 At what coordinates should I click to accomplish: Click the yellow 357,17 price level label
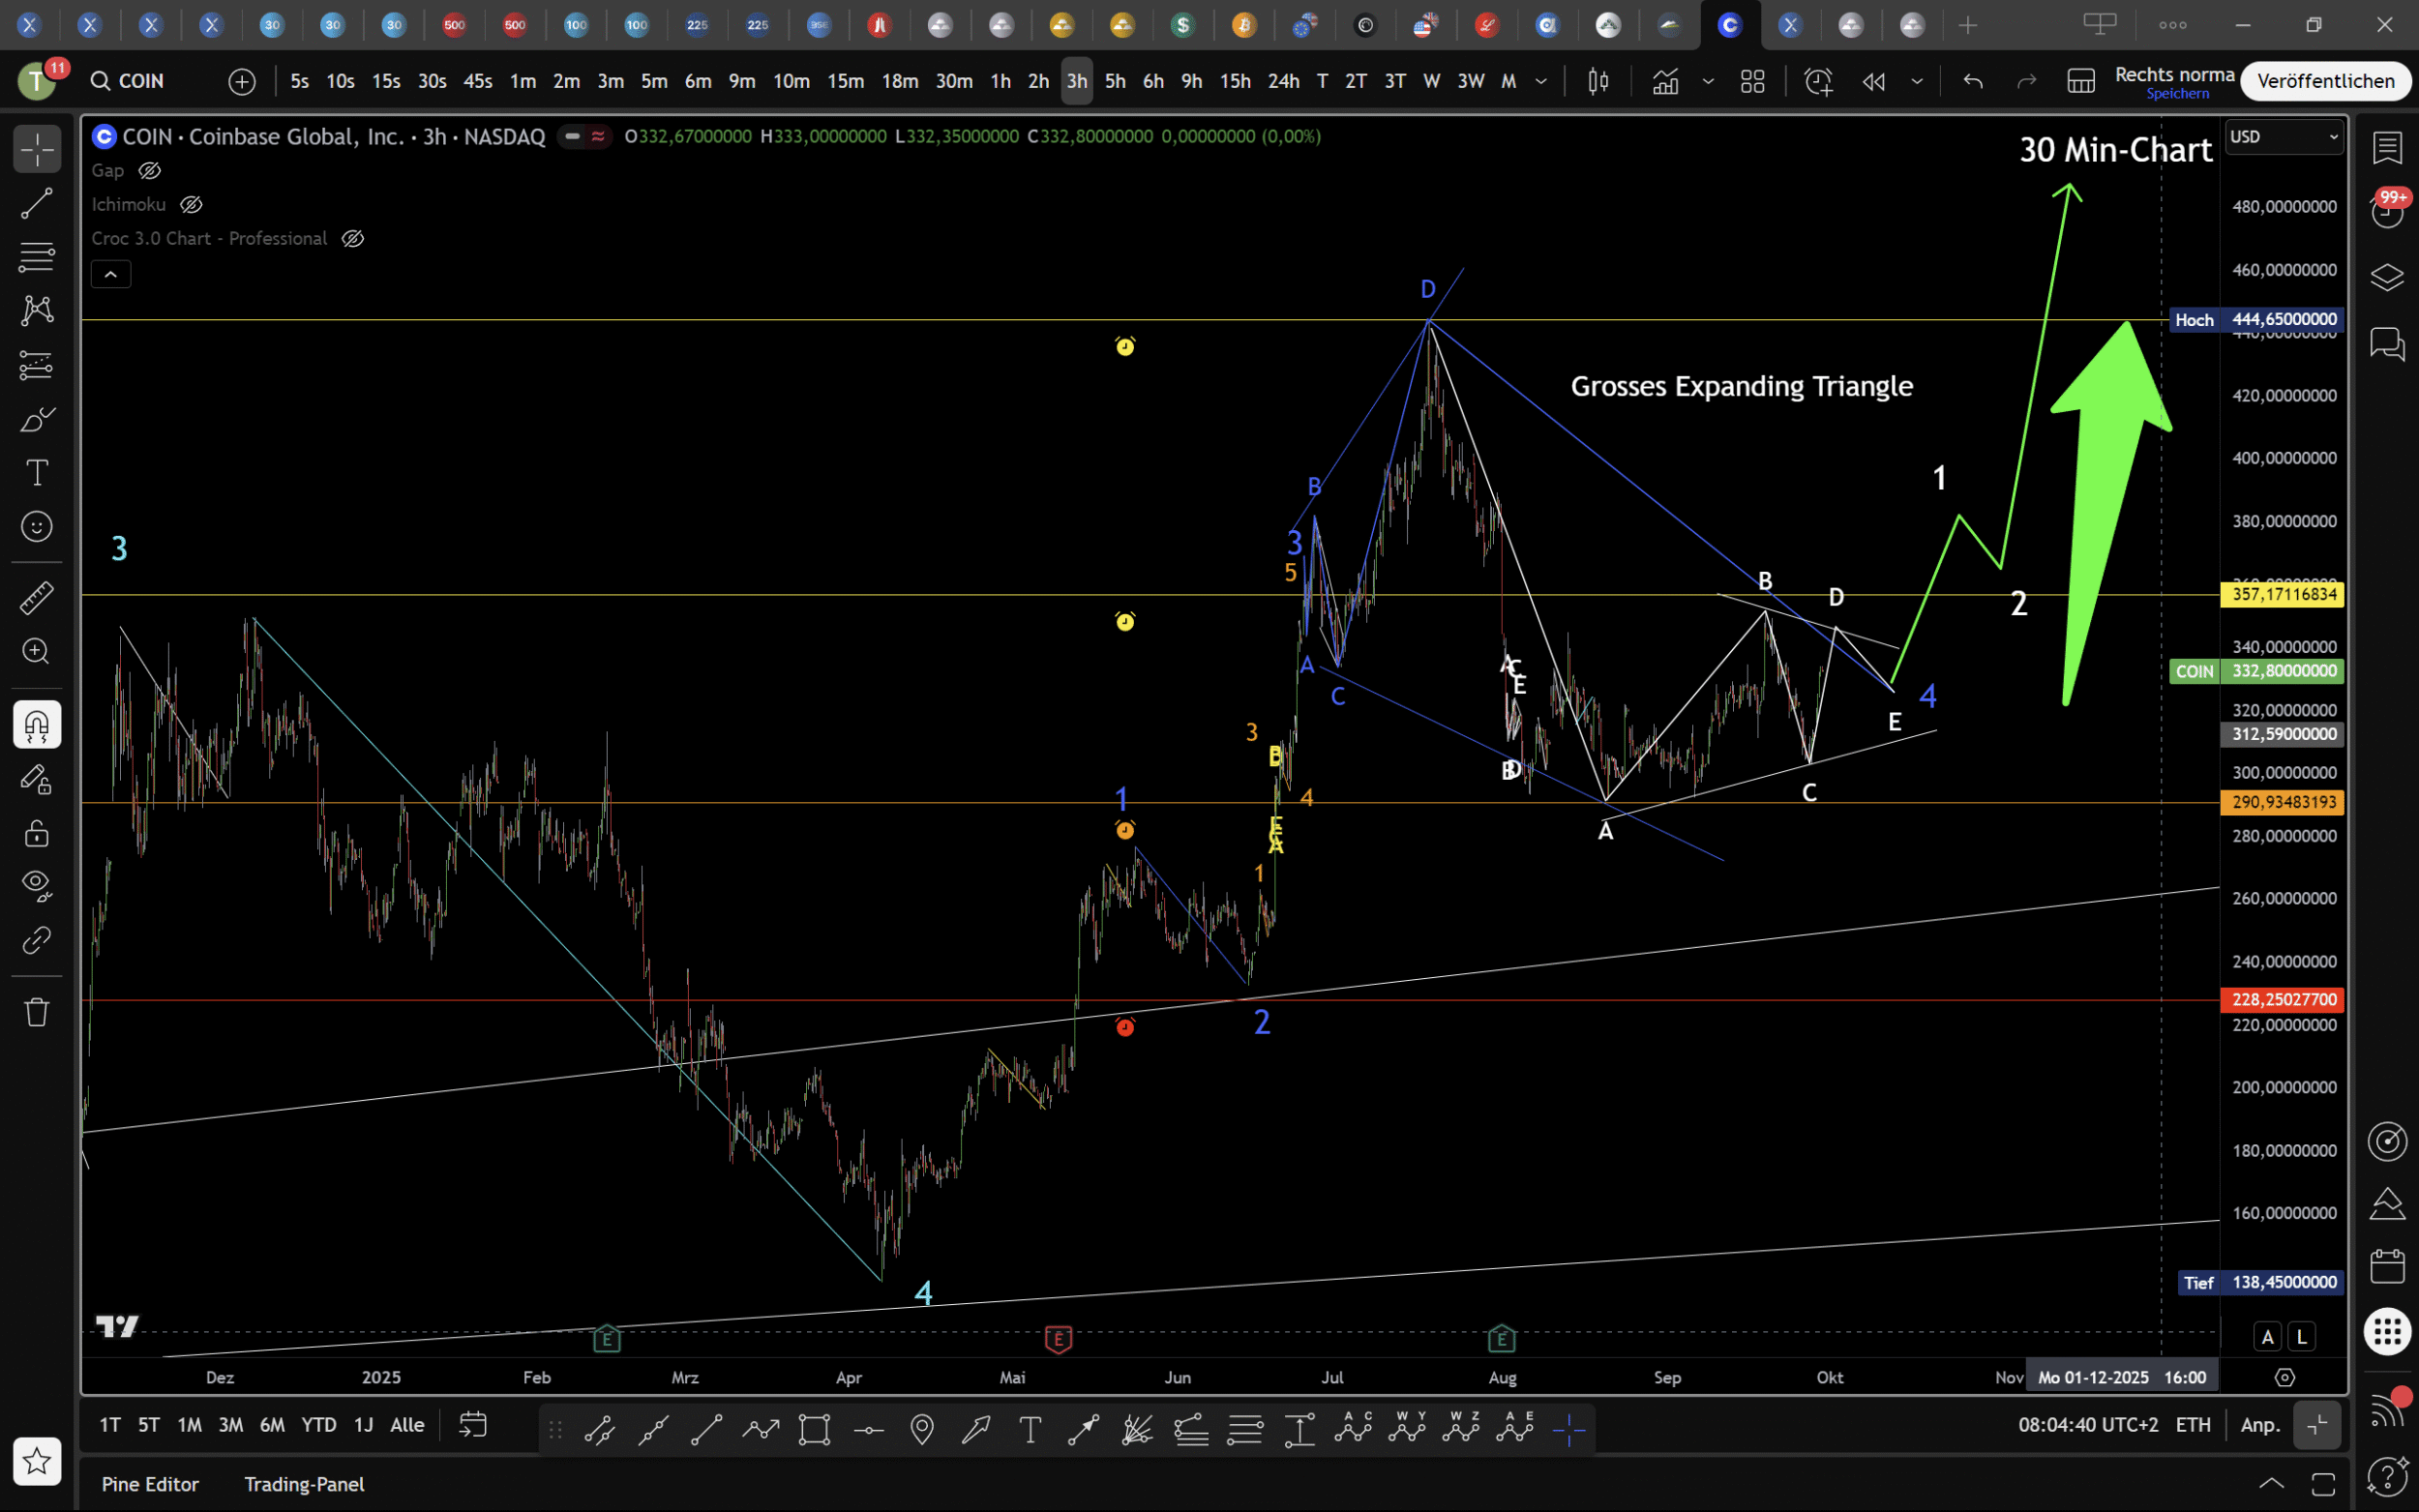point(2284,595)
